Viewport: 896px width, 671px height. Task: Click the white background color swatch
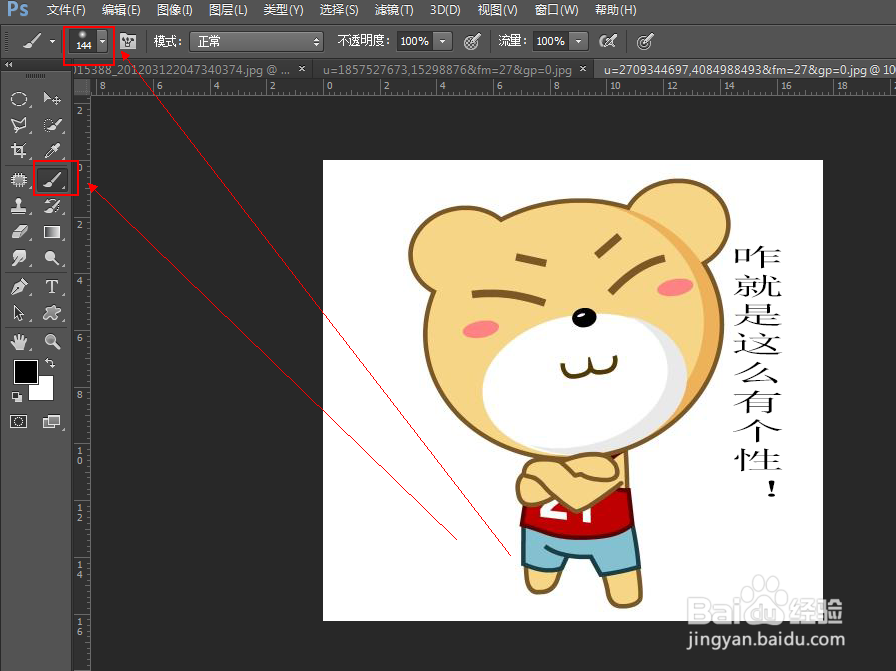[x=45, y=390]
